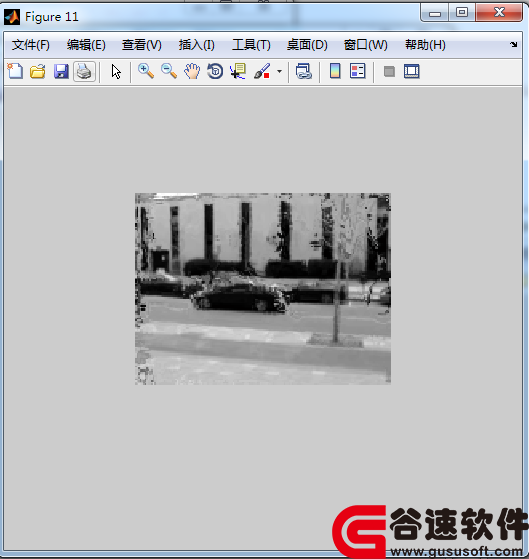529x559 pixels.
Task: Activate the Zoom Out magnifier tool
Action: pos(169,72)
